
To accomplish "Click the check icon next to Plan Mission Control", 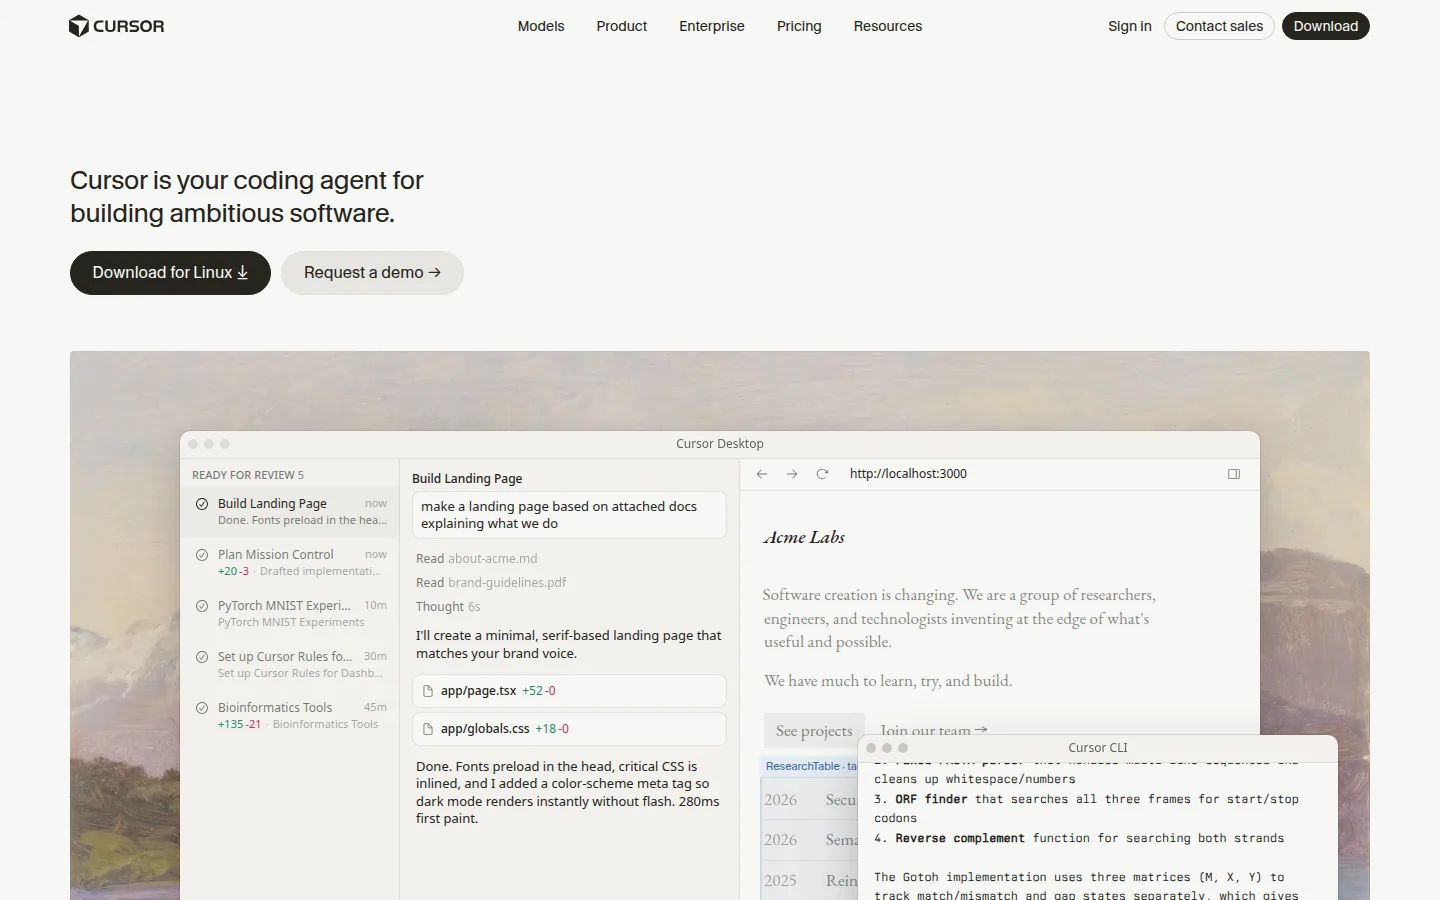I will pos(202,555).
